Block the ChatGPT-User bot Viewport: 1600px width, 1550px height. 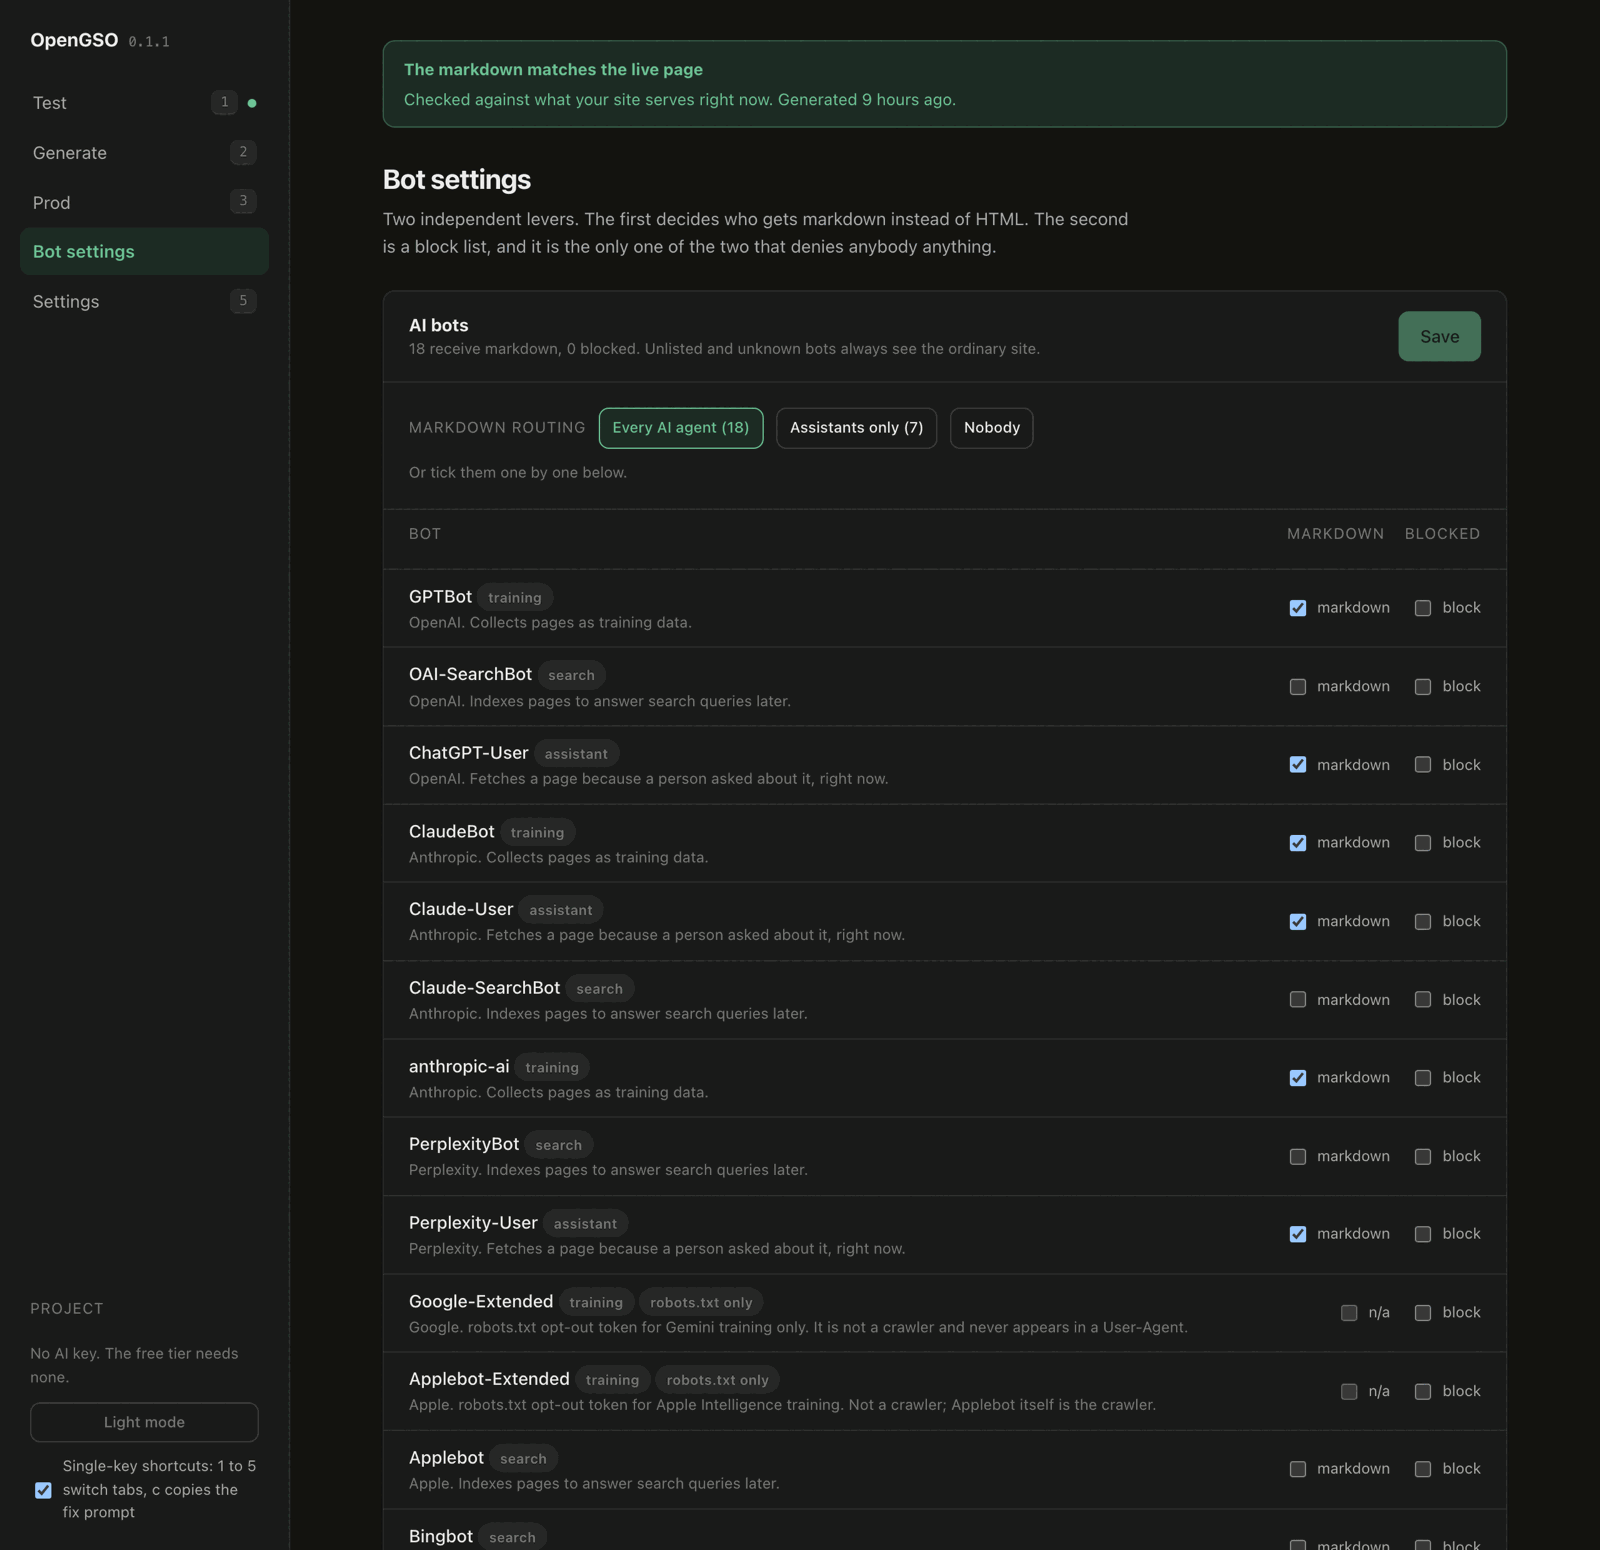[x=1423, y=765]
